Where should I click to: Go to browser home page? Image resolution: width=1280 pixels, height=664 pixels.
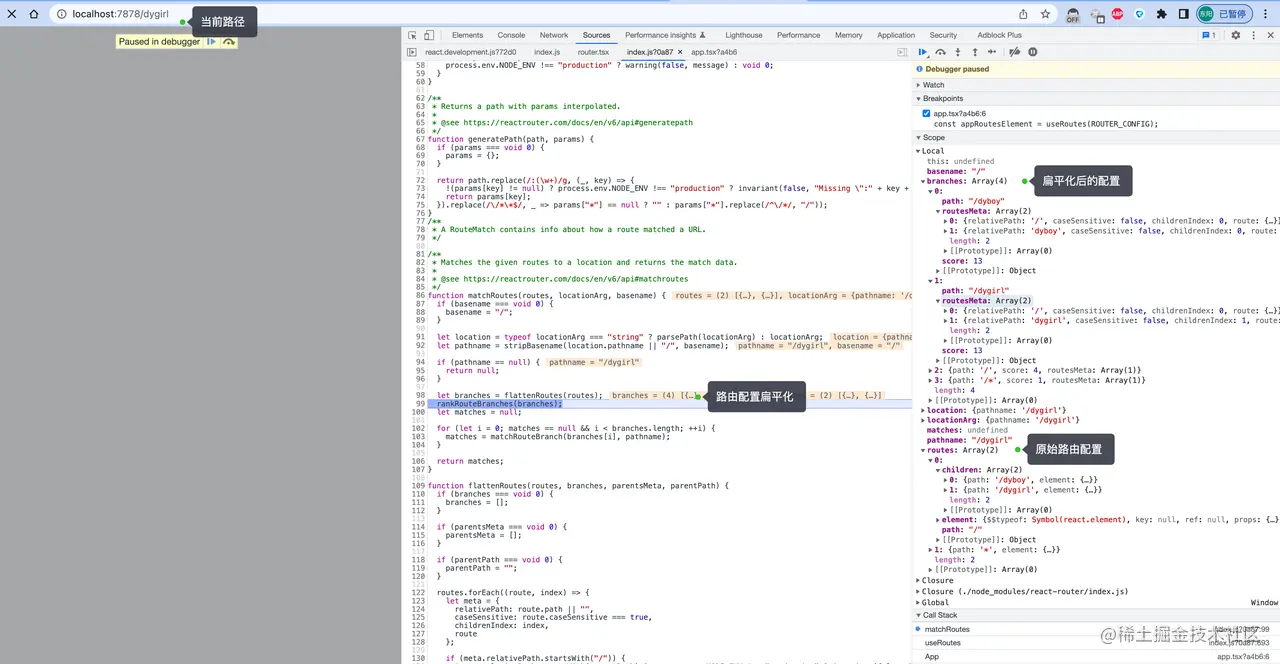[x=34, y=14]
